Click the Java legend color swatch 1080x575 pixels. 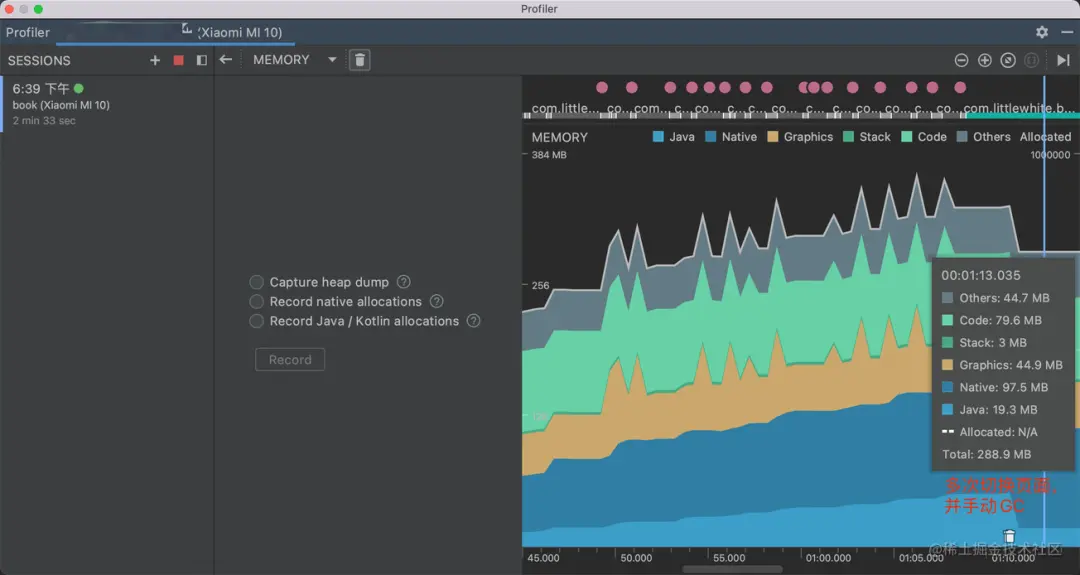point(658,137)
